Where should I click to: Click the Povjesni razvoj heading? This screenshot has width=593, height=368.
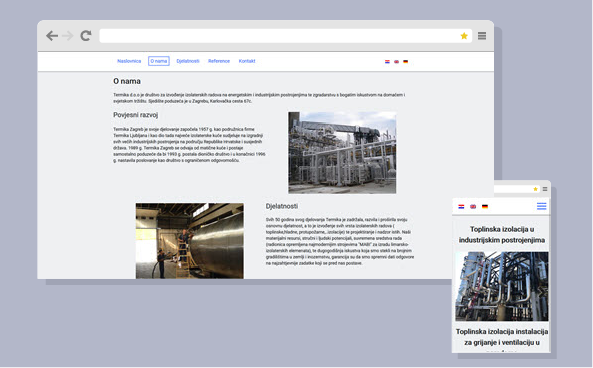(136, 115)
